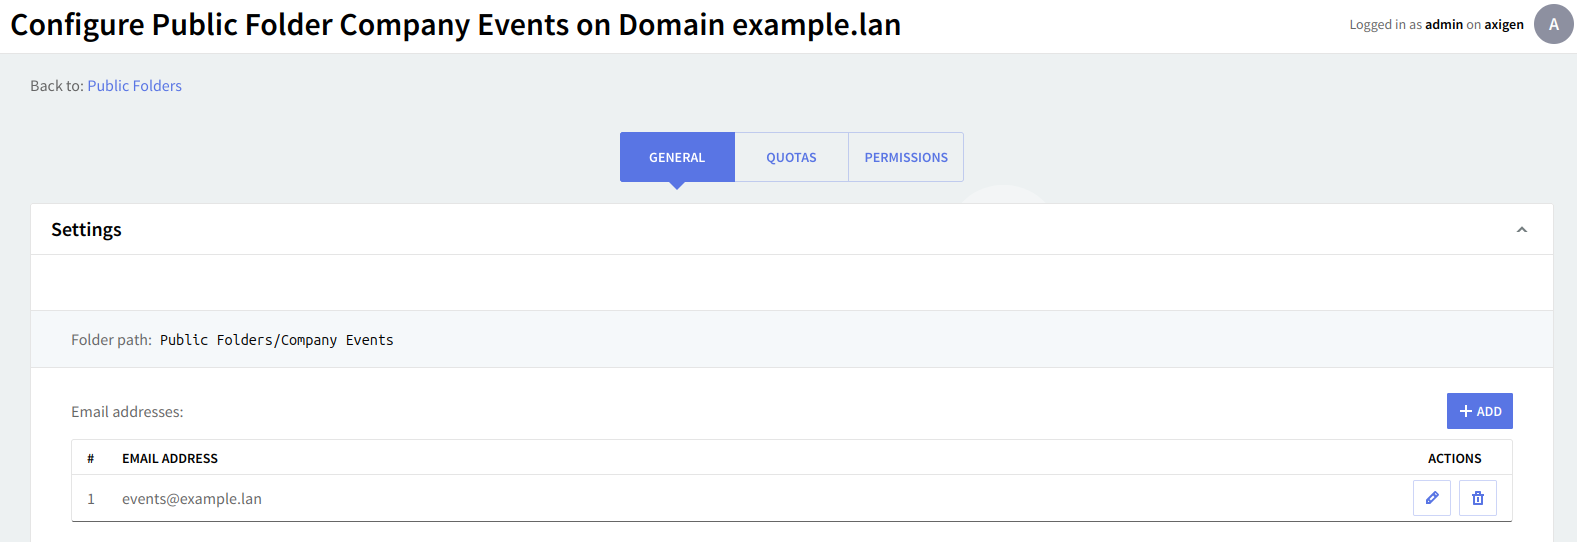This screenshot has height=542, width=1577.
Task: Delete the events@example.lan address with trash icon
Action: point(1477,498)
